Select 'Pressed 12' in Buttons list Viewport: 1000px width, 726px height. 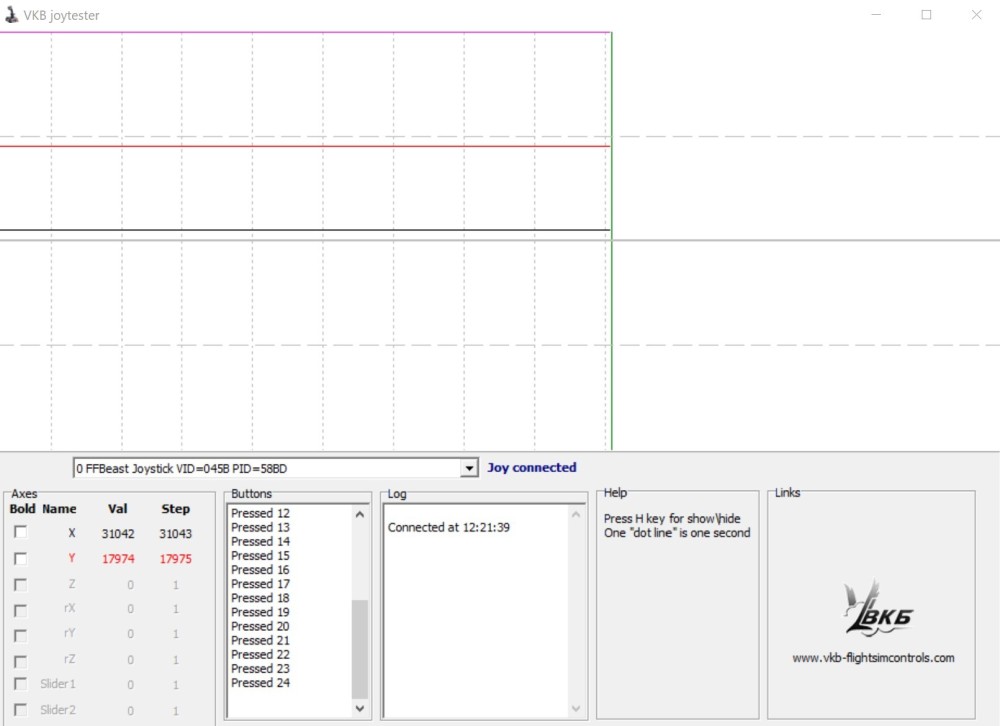pyautogui.click(x=260, y=513)
